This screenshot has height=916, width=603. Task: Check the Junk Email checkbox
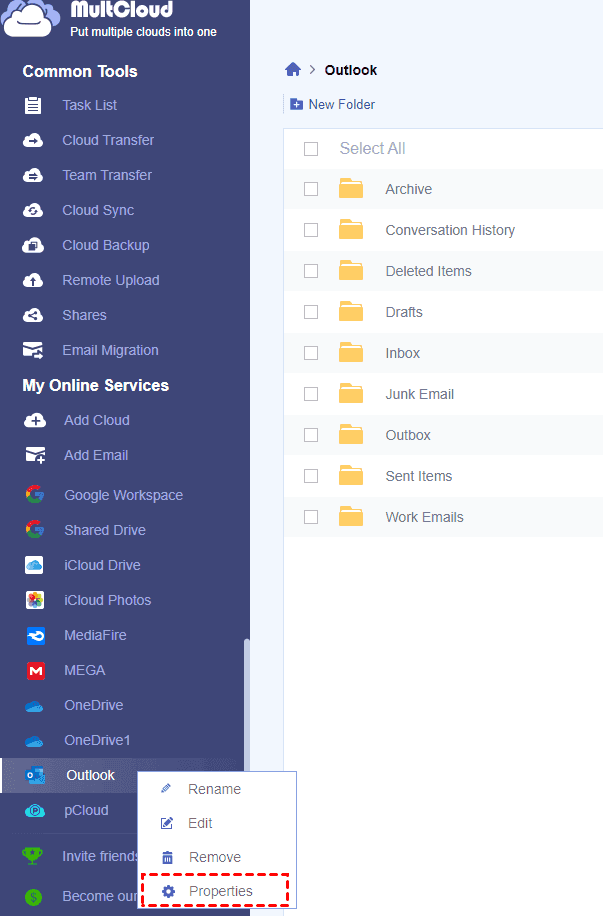(x=311, y=394)
